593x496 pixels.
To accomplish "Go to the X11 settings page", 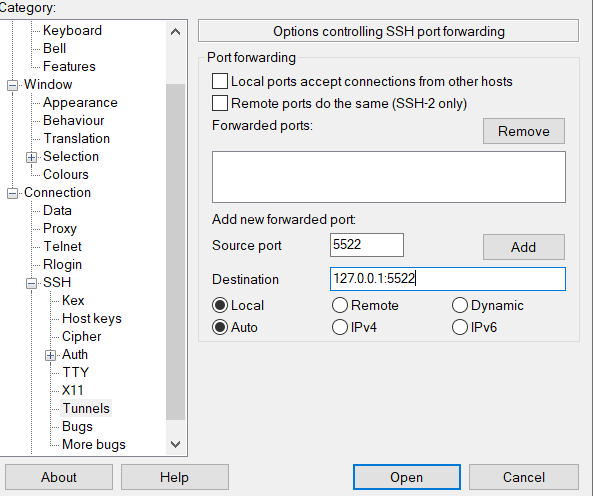I will pos(72,390).
